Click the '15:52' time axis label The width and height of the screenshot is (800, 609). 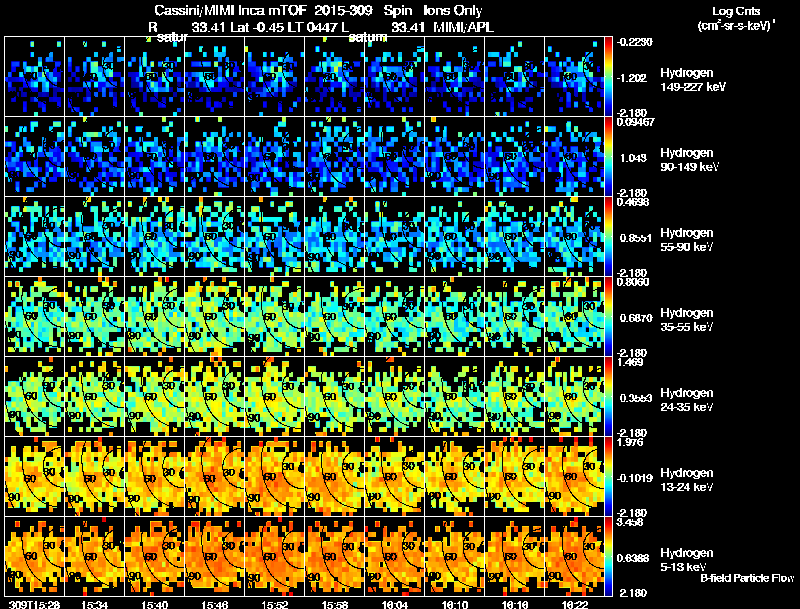274,605
